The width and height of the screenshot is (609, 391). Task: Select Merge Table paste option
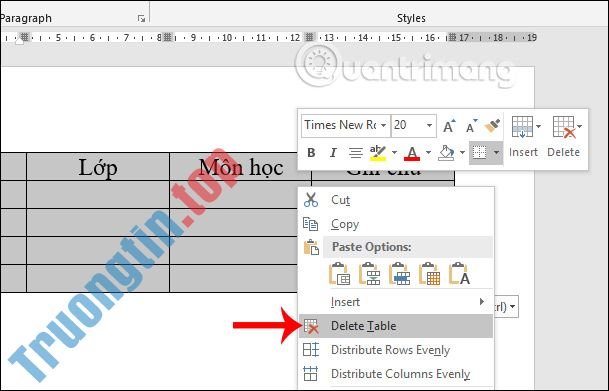369,274
